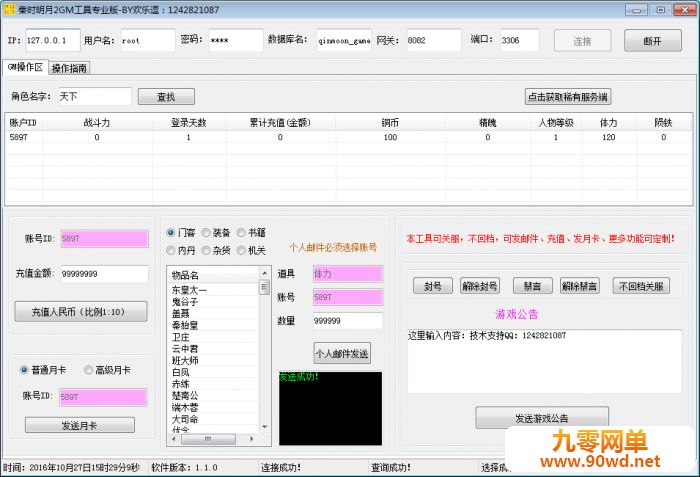Click the 解除封号 button
The height and width of the screenshot is (477, 700).
point(480,286)
